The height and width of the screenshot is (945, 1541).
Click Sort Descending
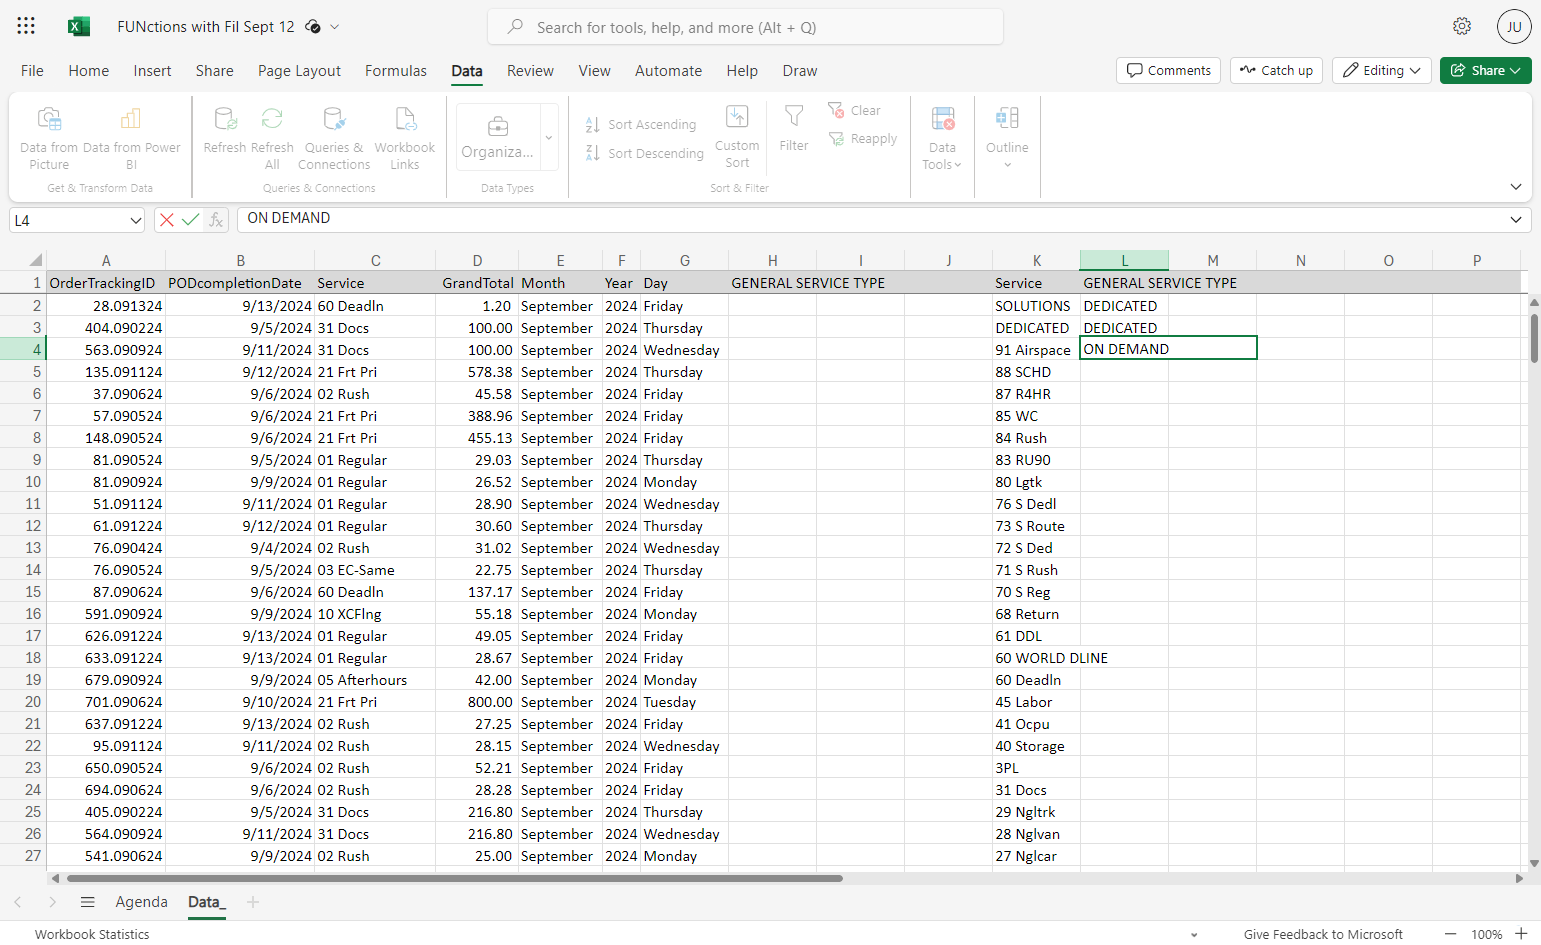[x=645, y=154]
